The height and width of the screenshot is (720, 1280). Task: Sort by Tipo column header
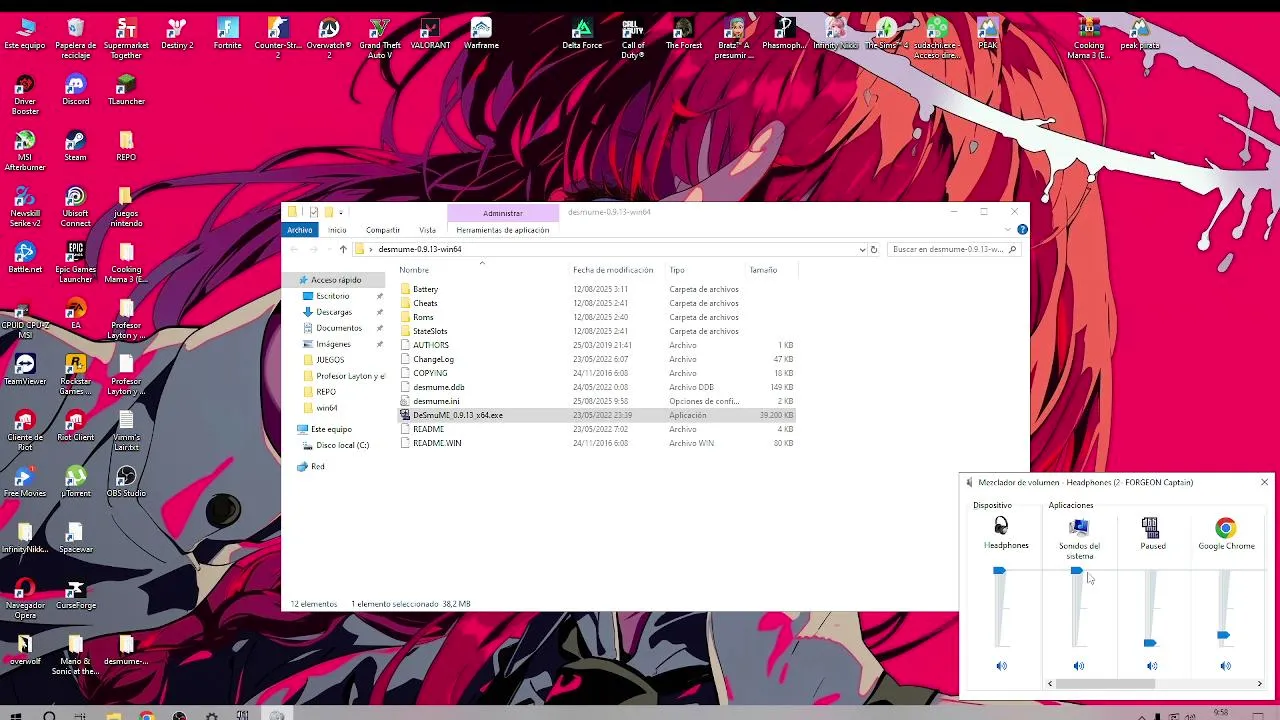[677, 270]
